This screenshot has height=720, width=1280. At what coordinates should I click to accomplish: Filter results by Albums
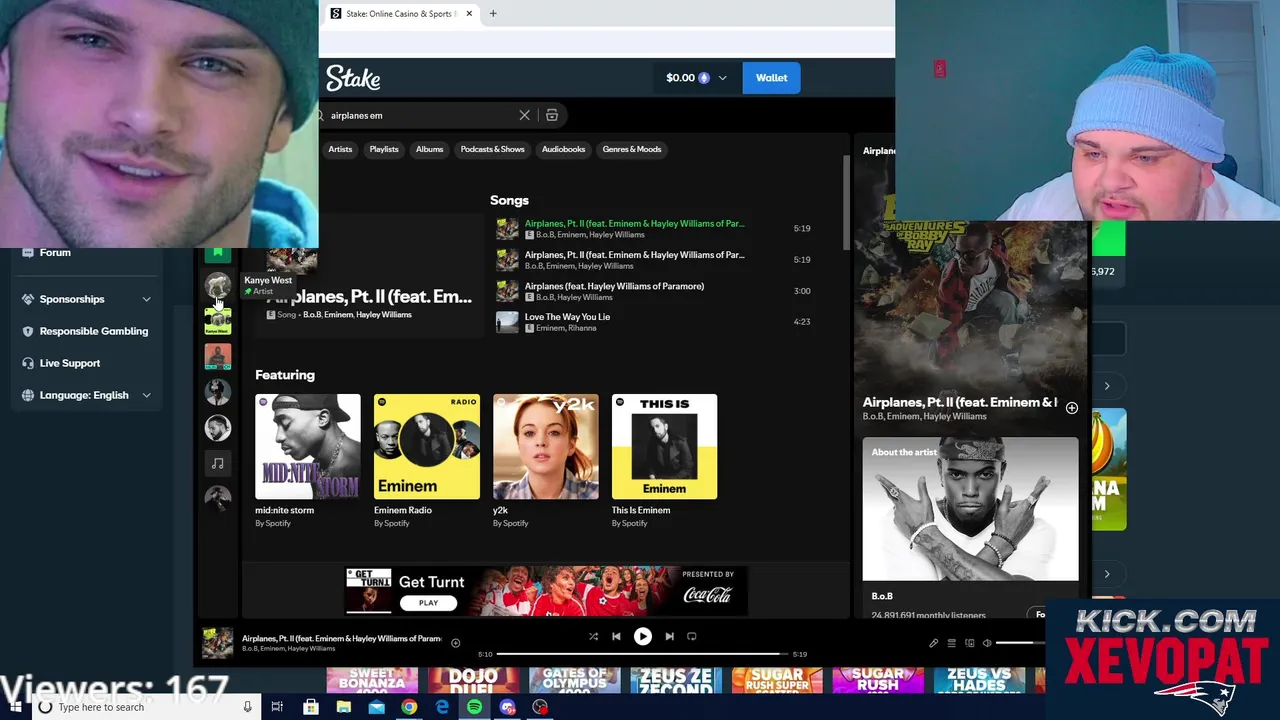tap(429, 149)
